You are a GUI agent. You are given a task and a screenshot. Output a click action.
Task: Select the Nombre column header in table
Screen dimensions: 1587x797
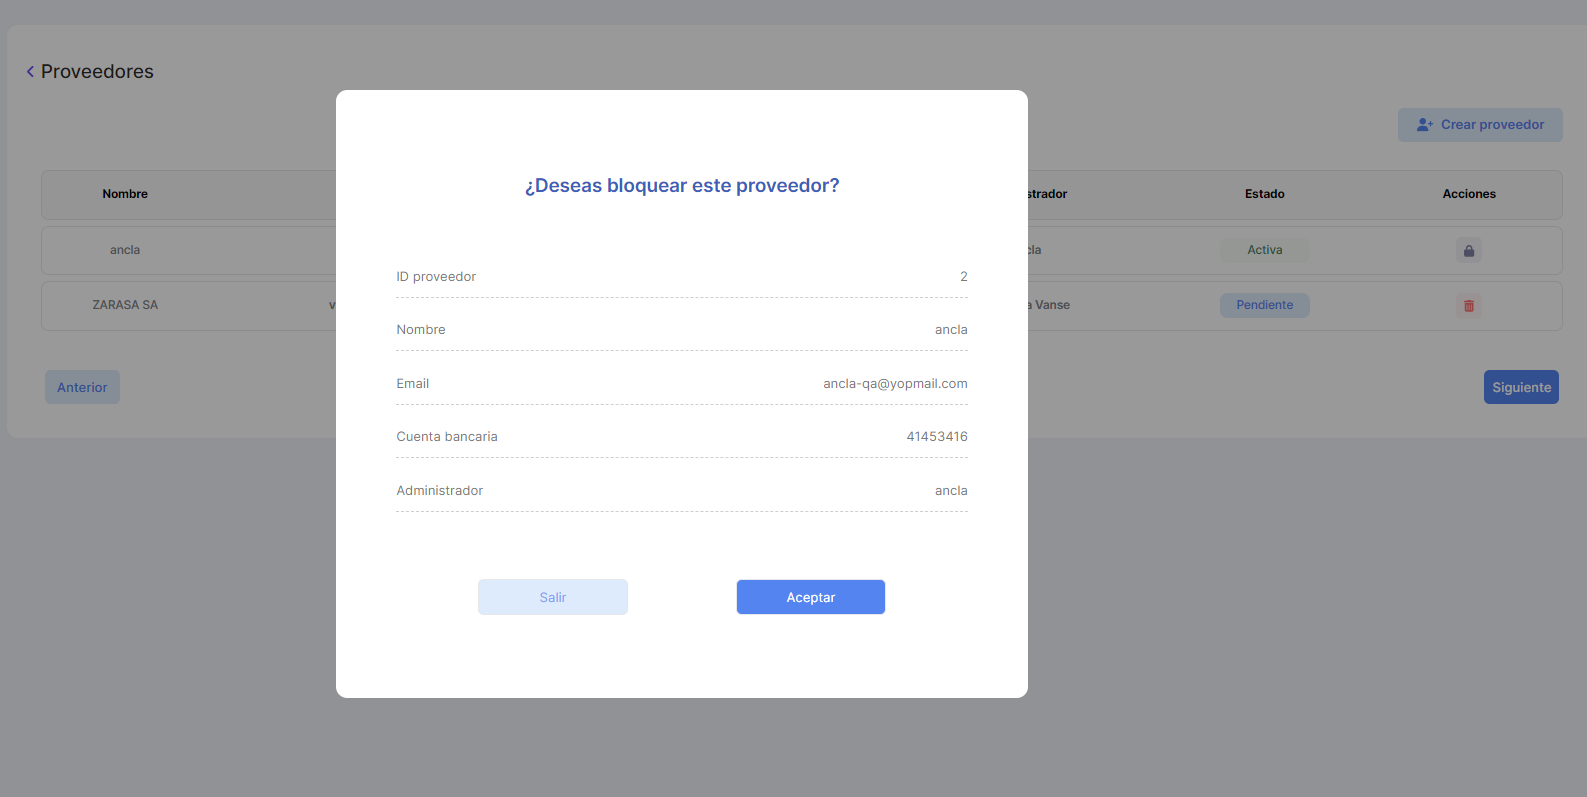point(125,194)
